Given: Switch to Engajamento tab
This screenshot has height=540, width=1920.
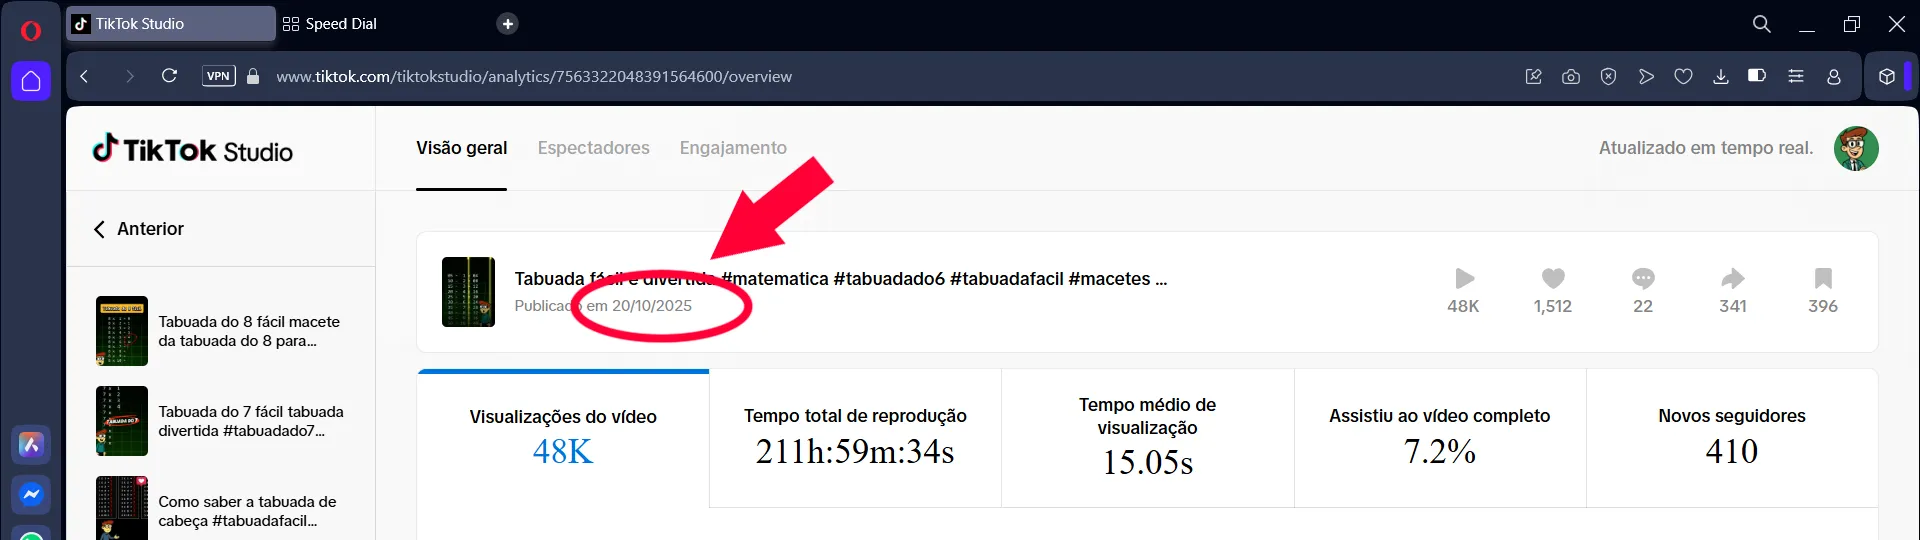Looking at the screenshot, I should pyautogui.click(x=733, y=148).
